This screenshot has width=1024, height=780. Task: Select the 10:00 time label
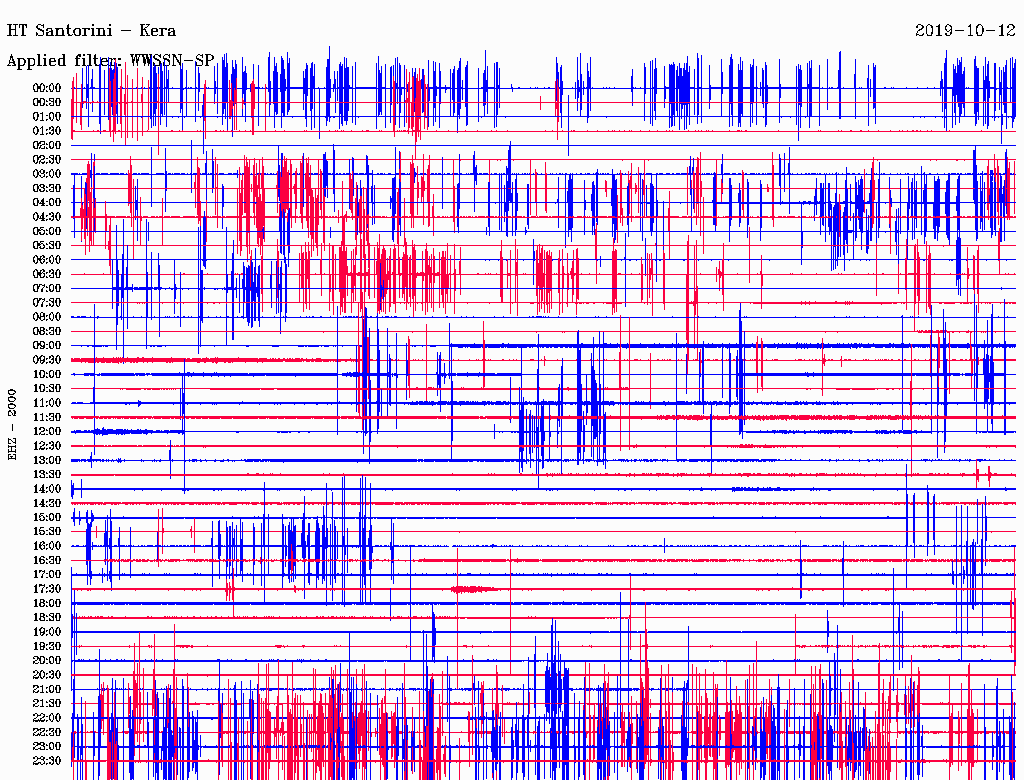(47, 374)
